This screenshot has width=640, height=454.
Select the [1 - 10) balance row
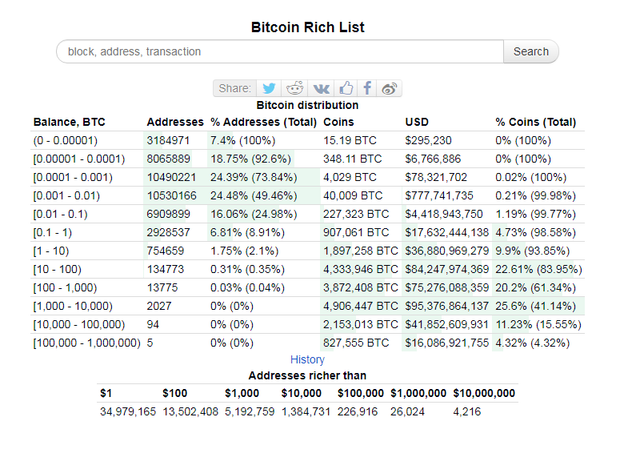(307, 251)
